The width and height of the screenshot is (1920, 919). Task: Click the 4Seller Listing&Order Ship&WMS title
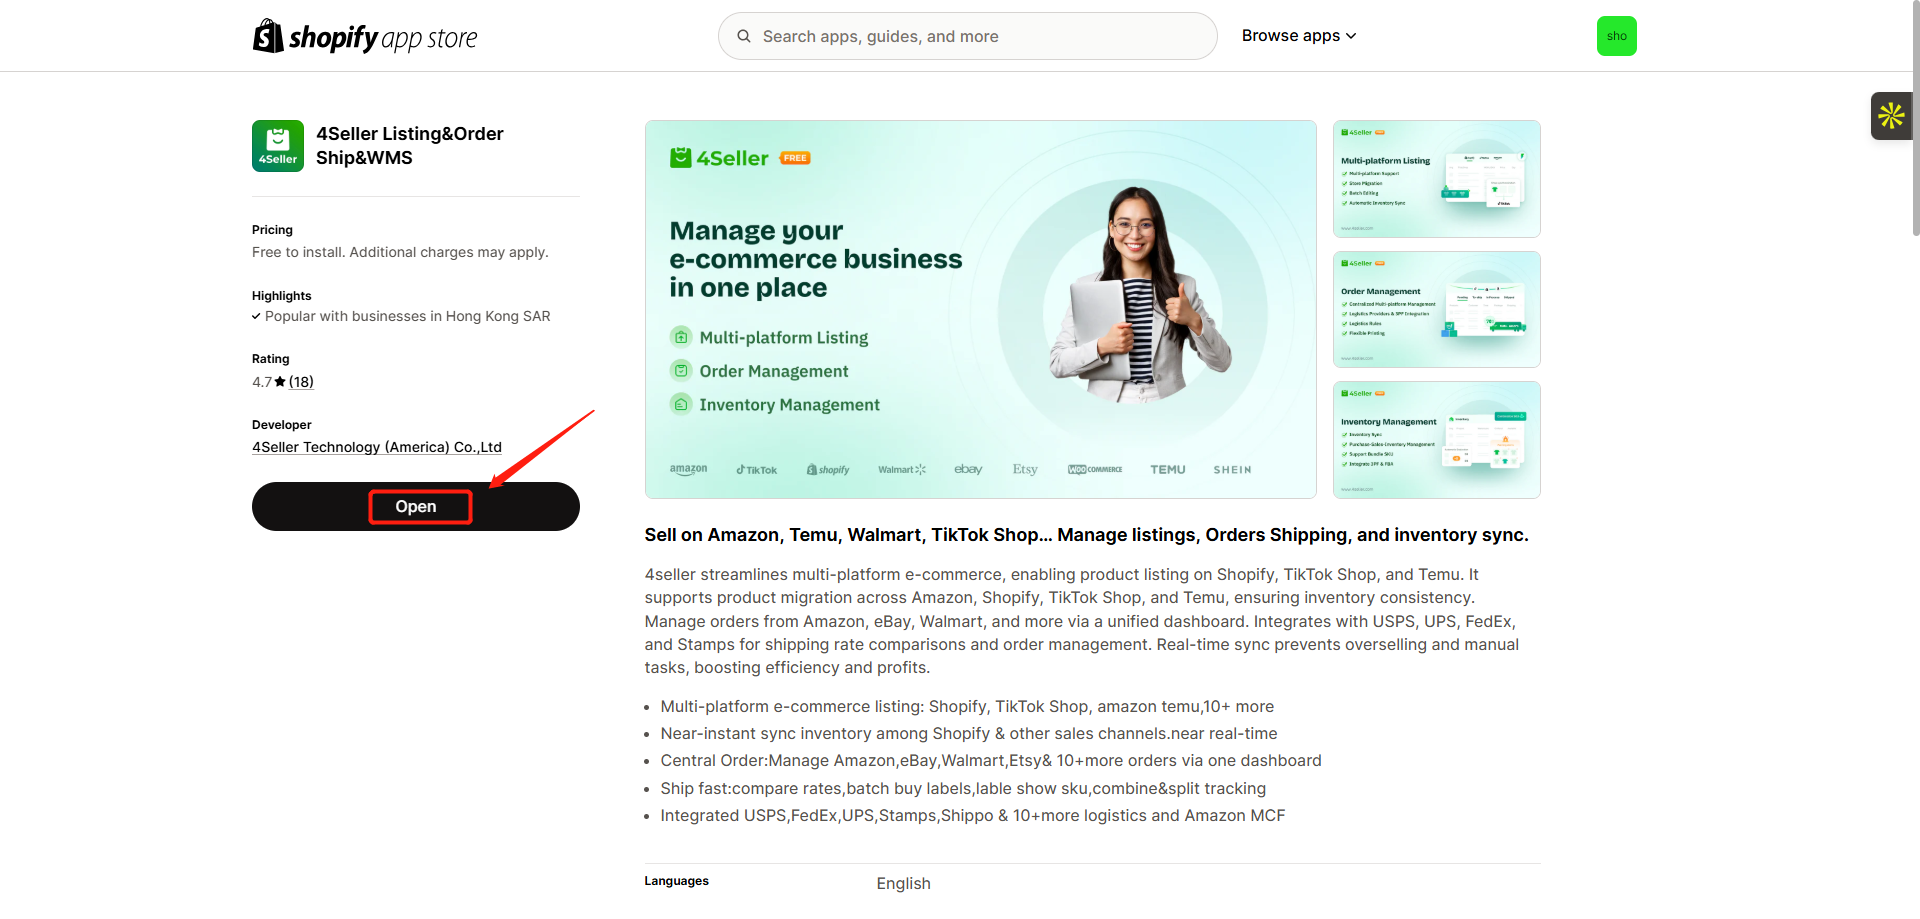tap(410, 146)
